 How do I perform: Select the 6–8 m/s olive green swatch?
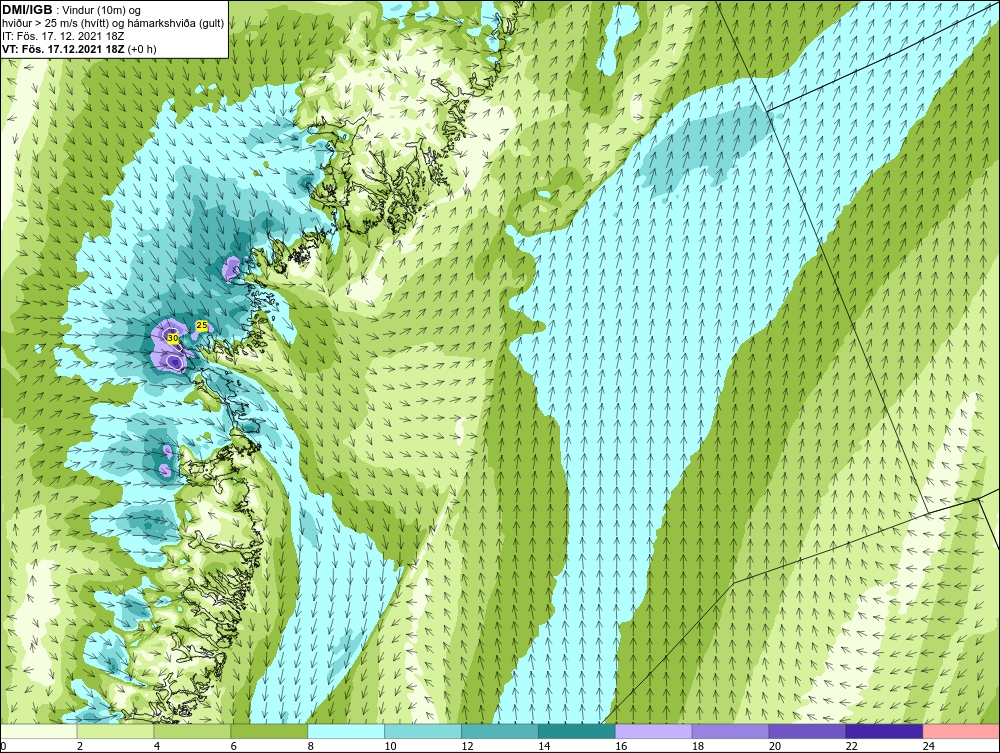click(x=269, y=731)
